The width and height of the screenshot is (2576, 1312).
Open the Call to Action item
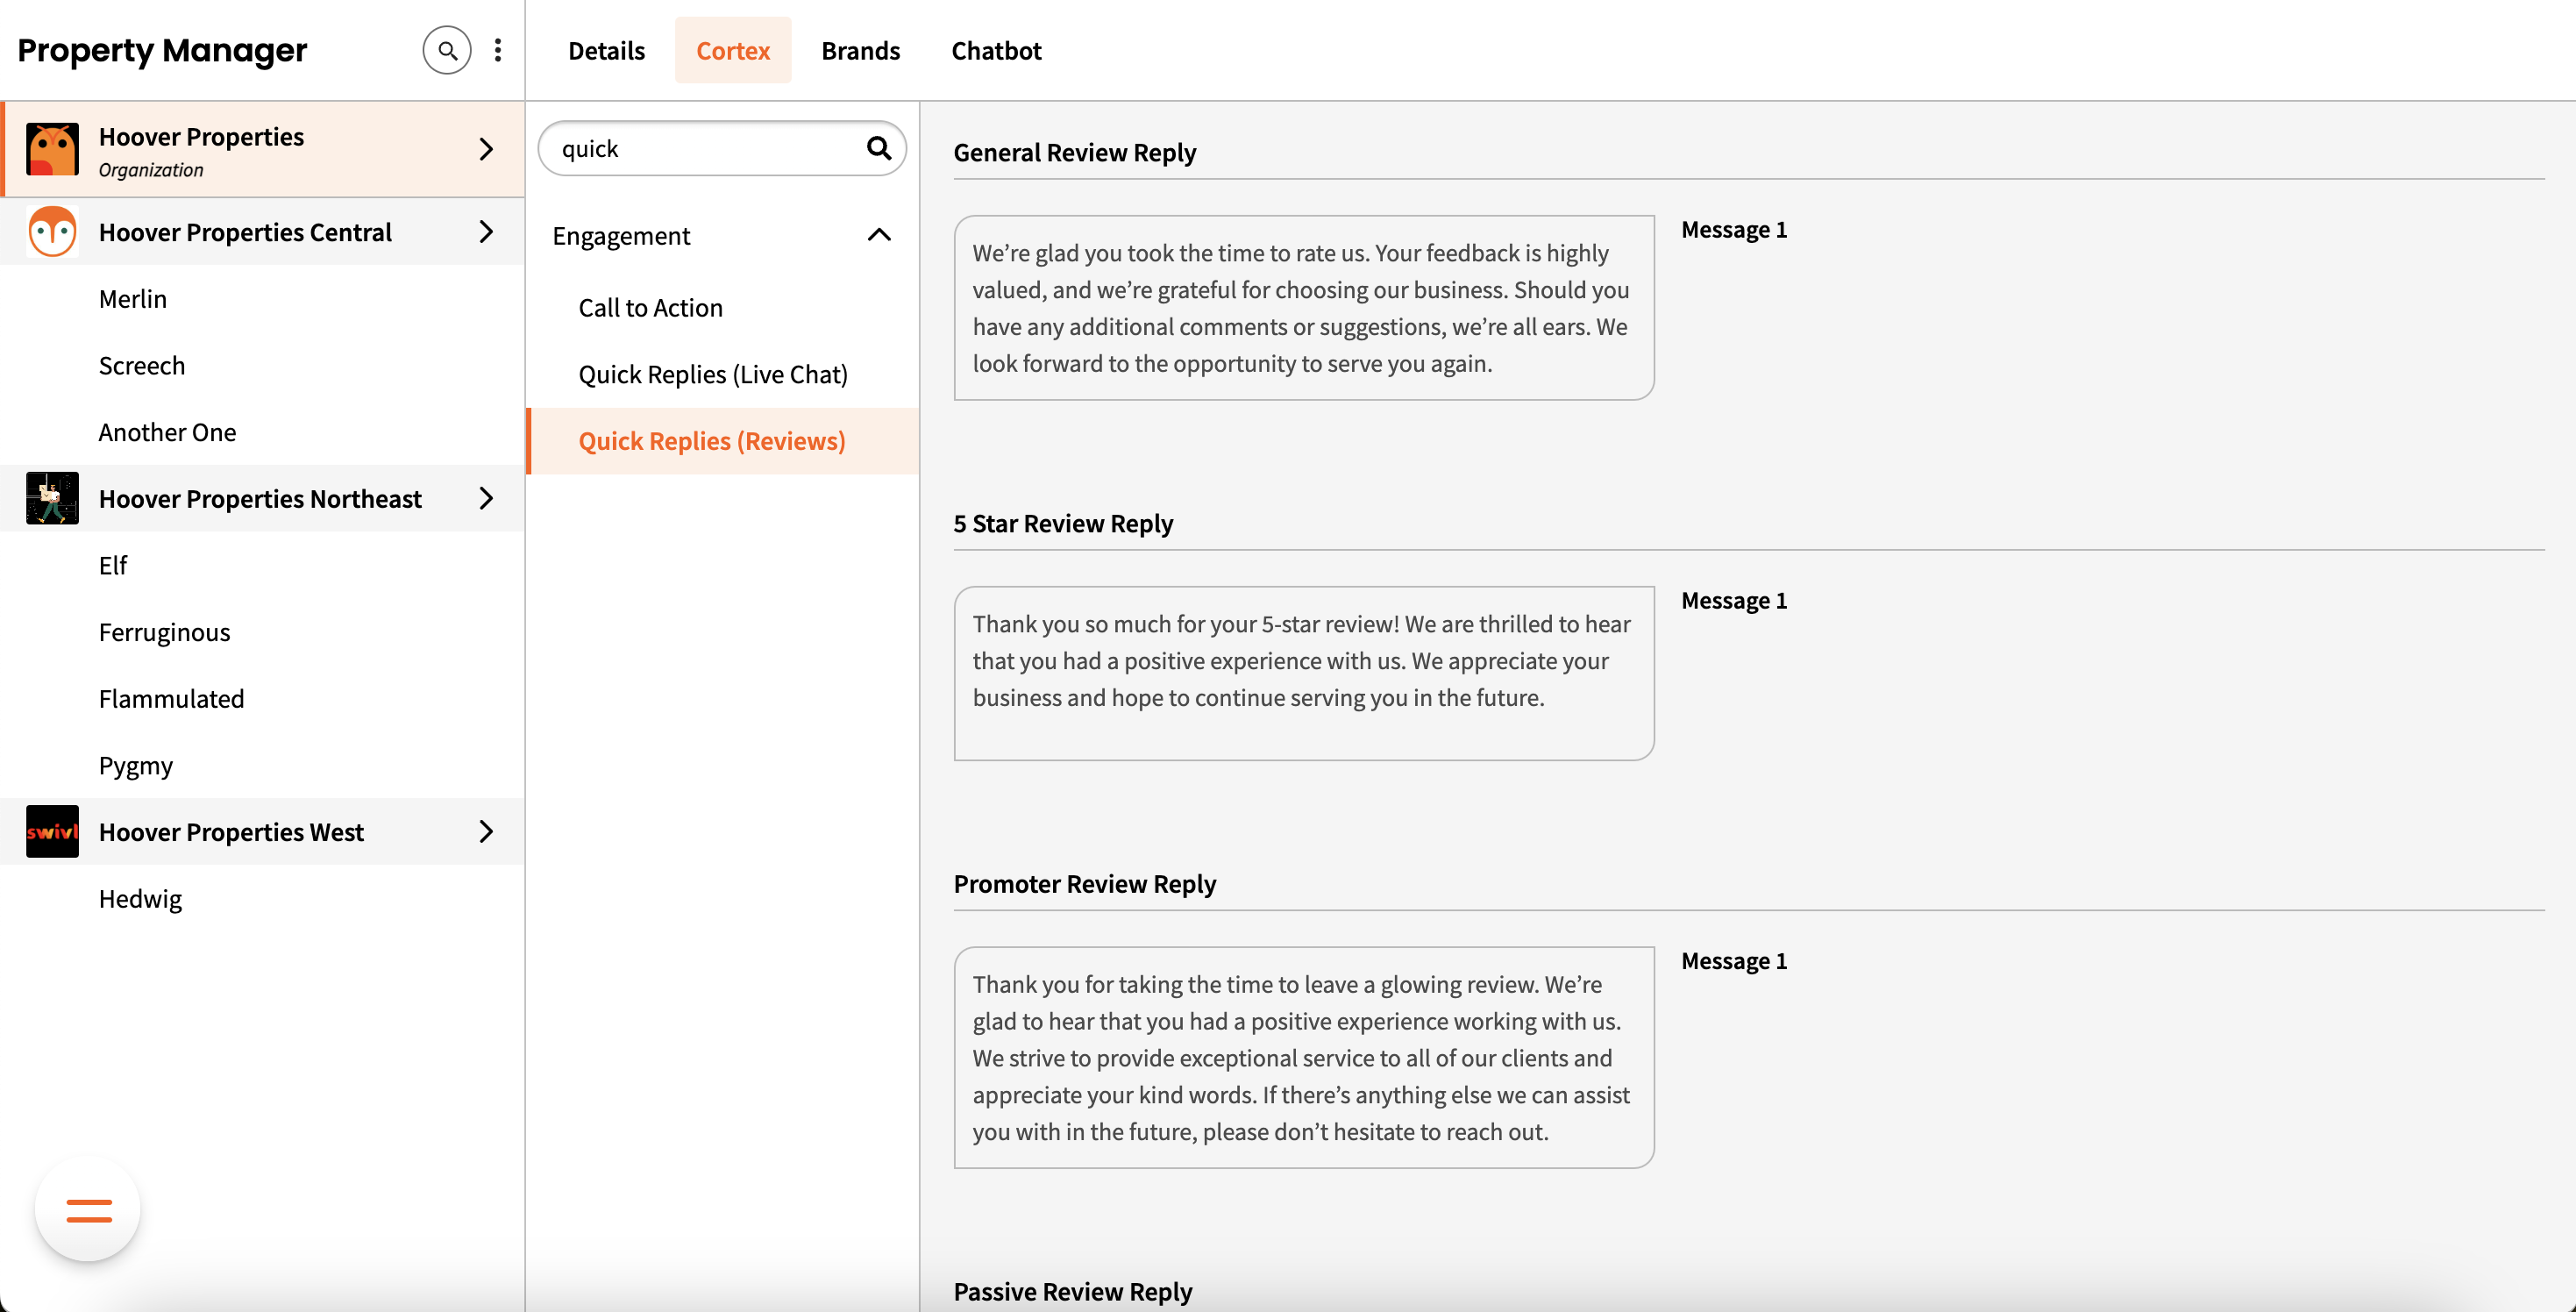coord(650,308)
